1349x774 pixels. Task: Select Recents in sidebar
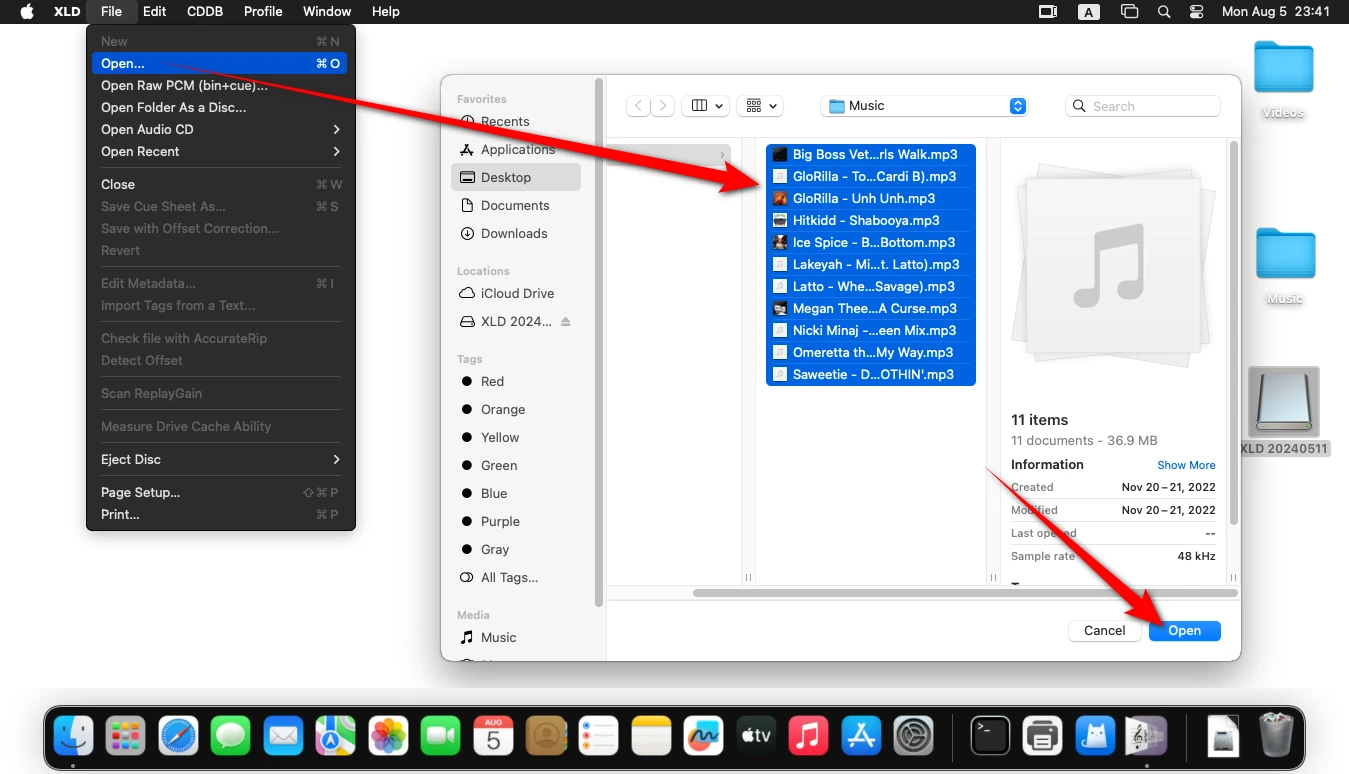click(x=516, y=122)
